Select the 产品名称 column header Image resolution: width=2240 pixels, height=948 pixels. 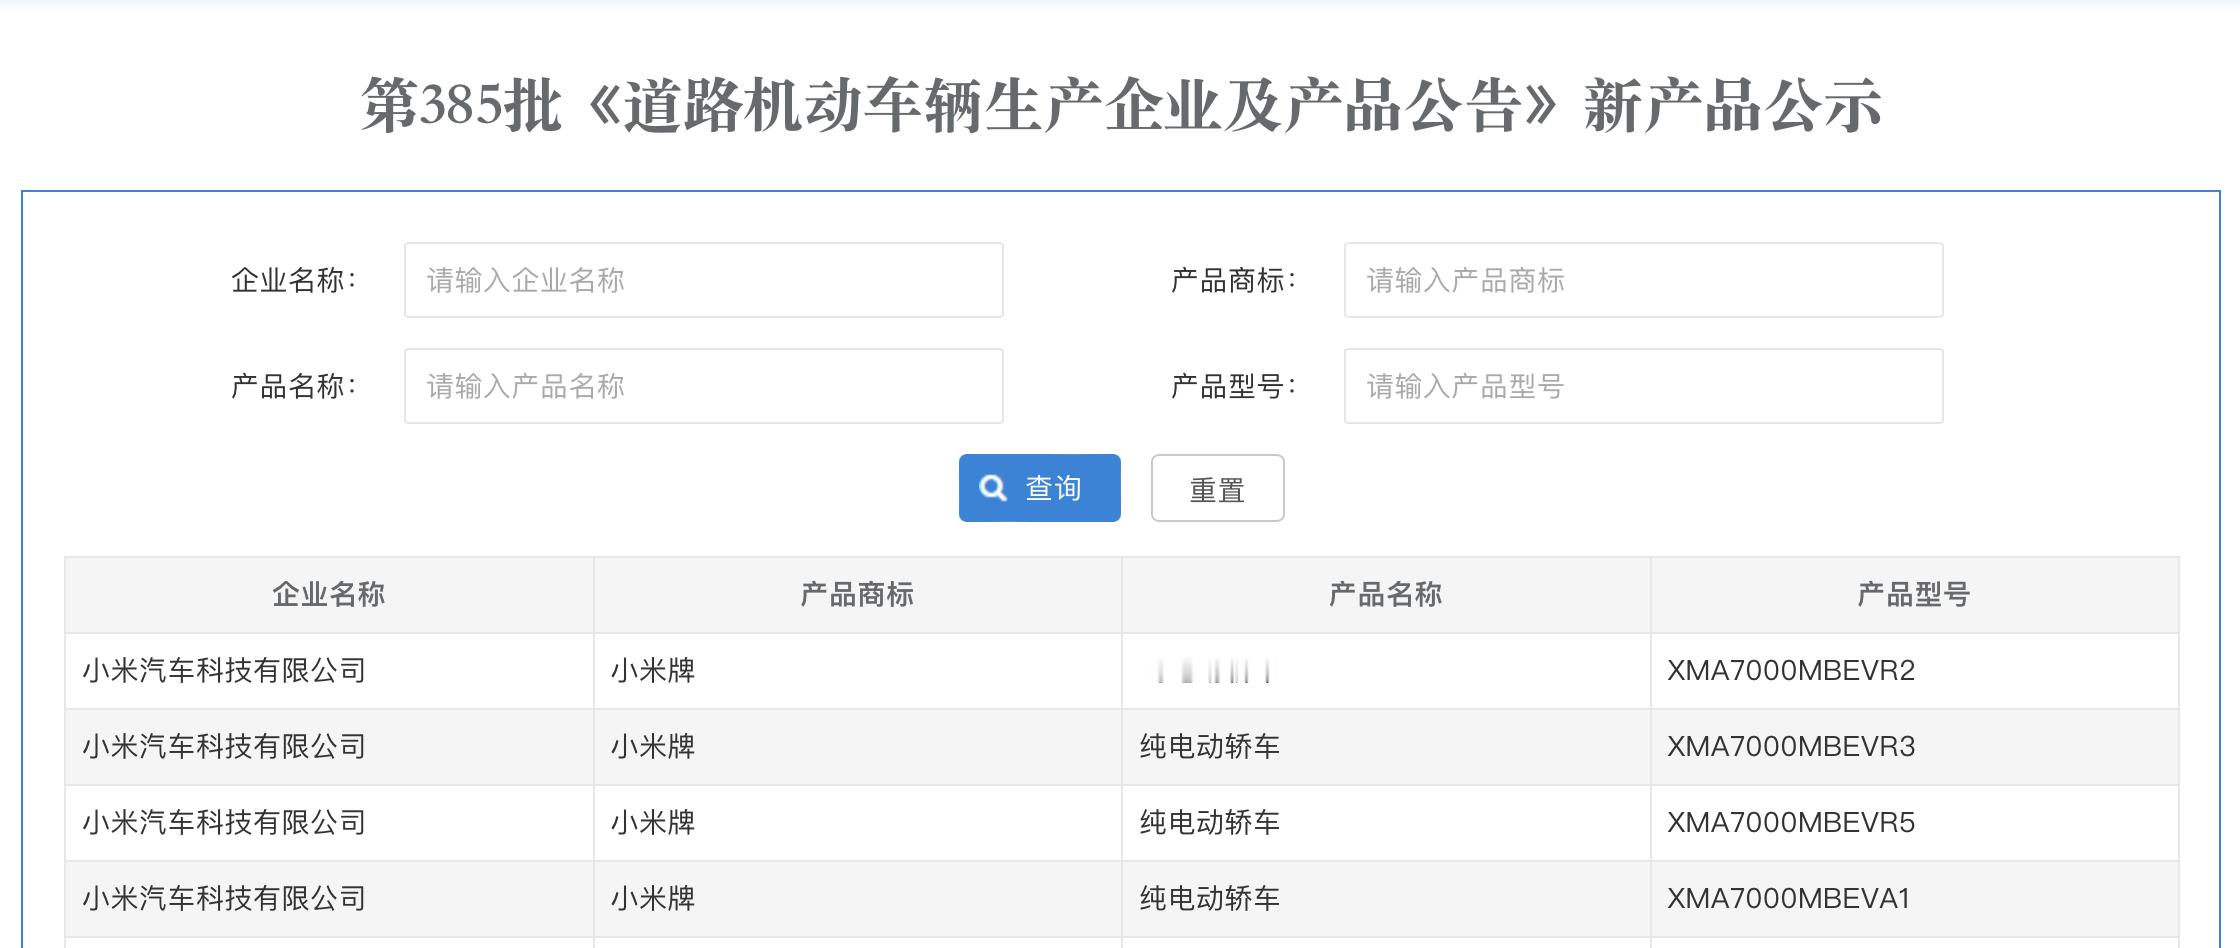pos(1385,595)
